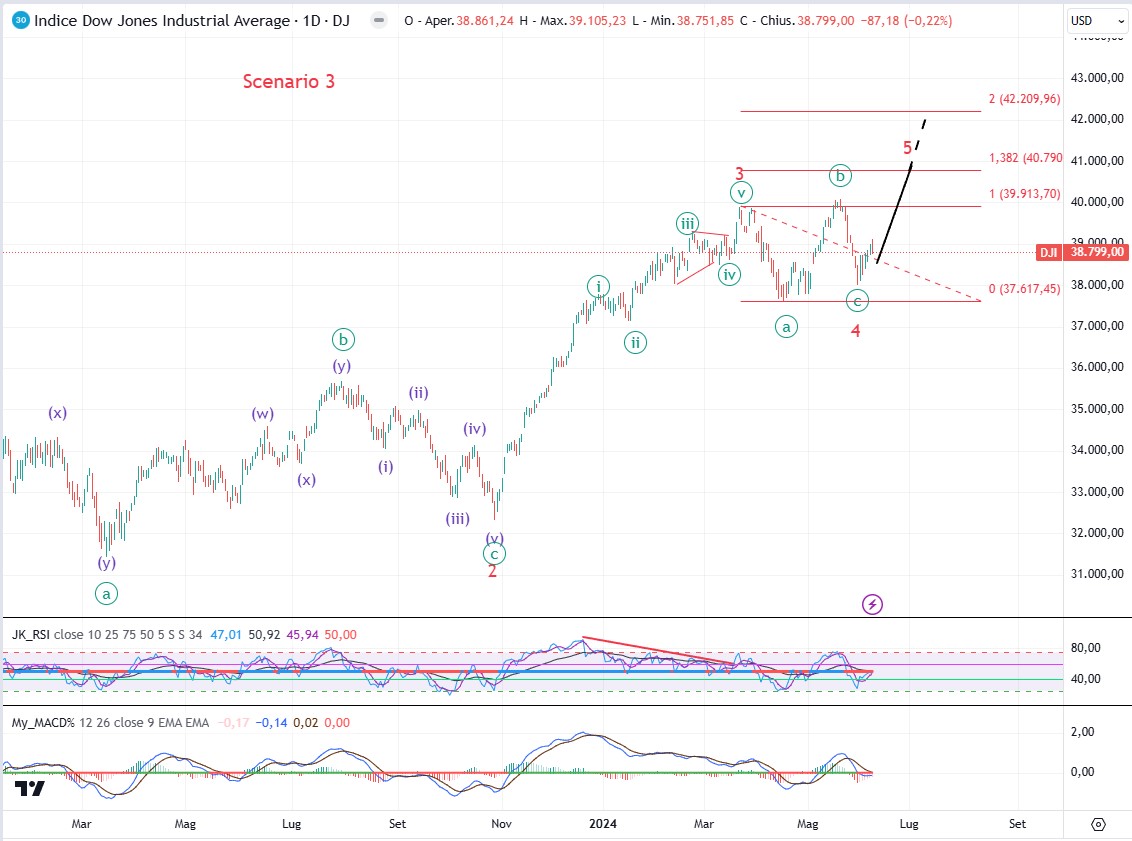Image resolution: width=1132 pixels, height=841 pixels.
Task: Select the purple '(ii)' wave label
Action: point(419,393)
